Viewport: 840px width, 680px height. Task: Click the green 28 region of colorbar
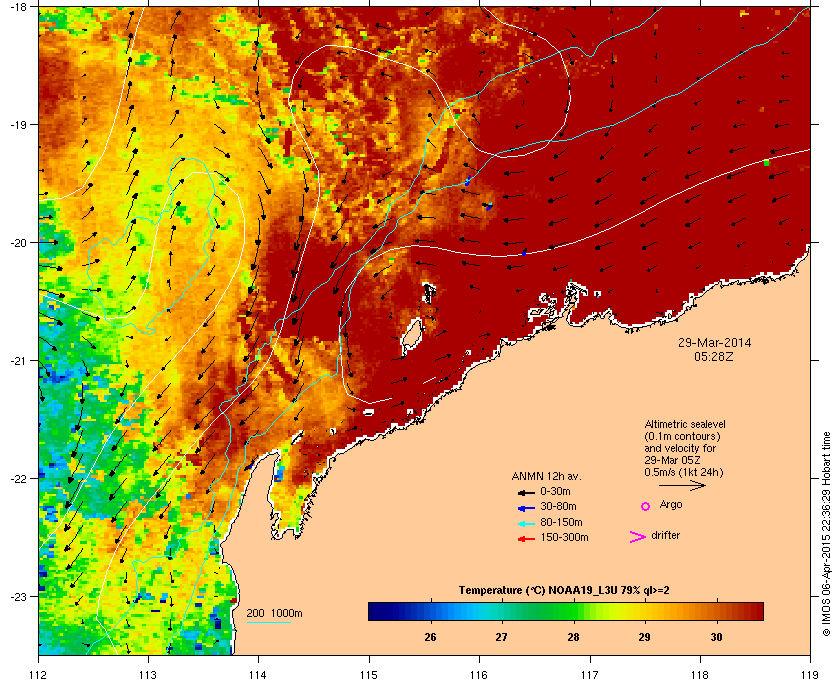coord(574,611)
